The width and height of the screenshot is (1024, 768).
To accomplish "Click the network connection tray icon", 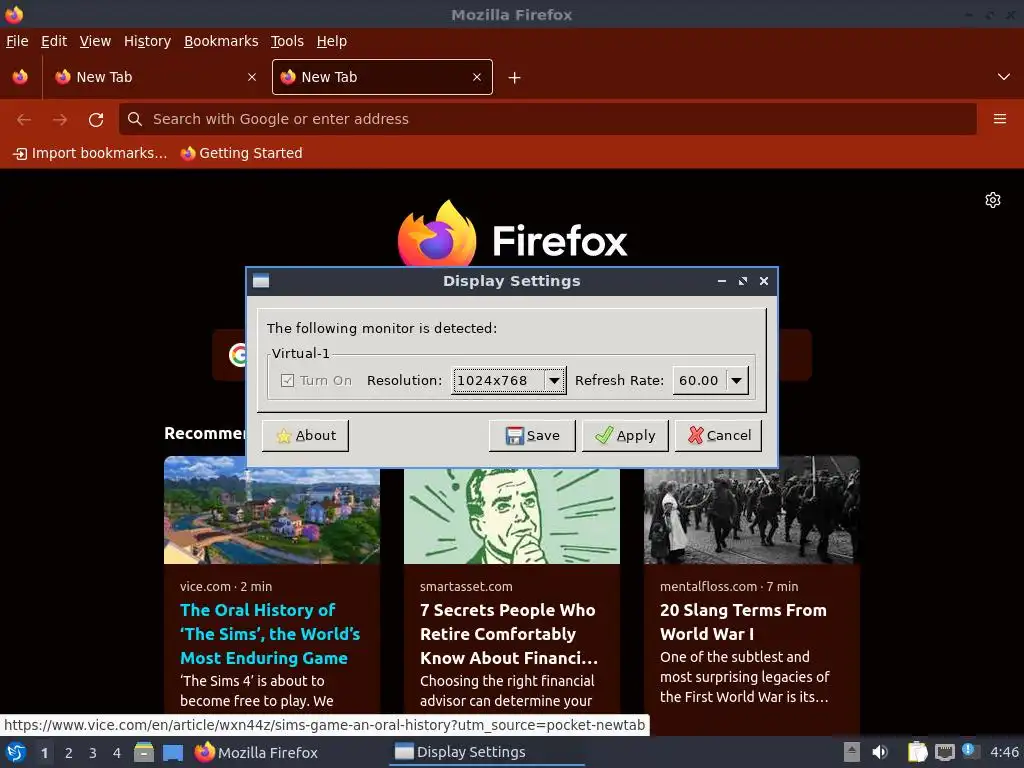I will coord(944,752).
